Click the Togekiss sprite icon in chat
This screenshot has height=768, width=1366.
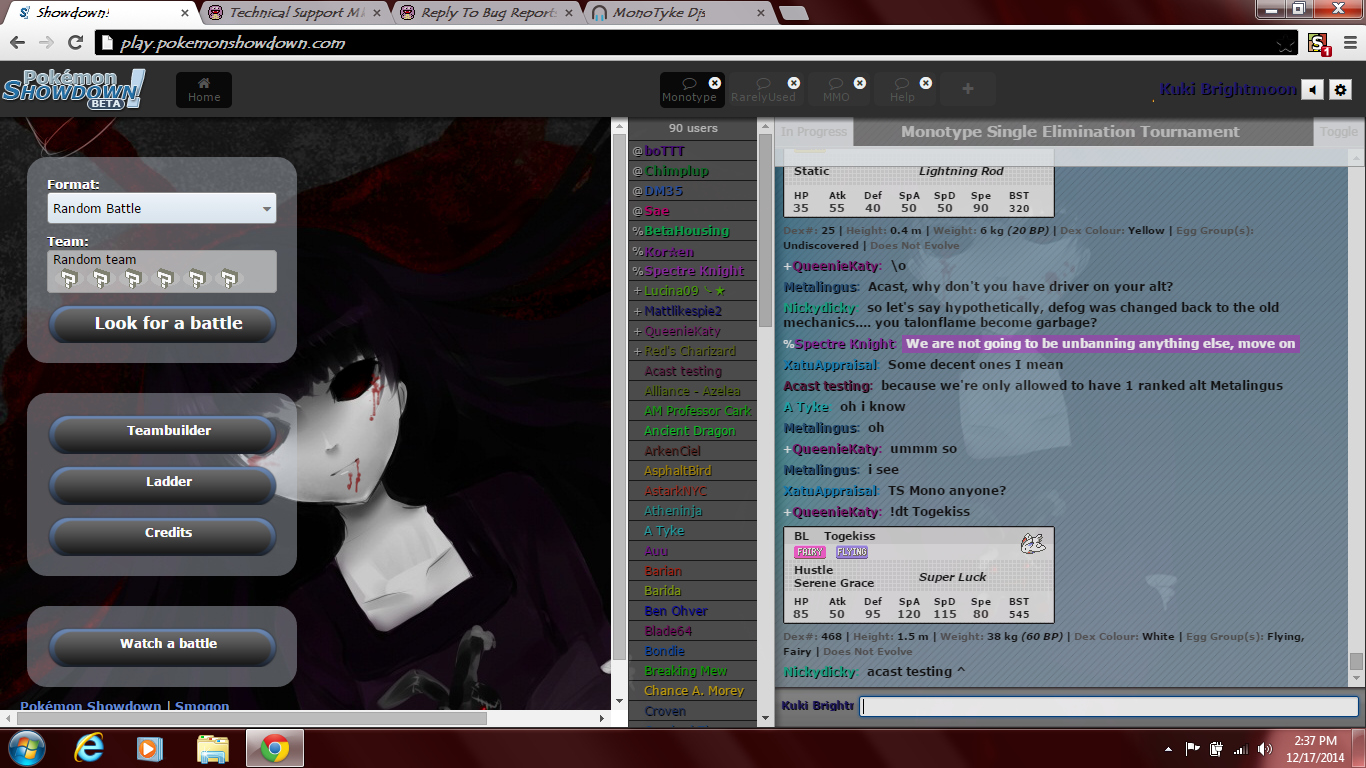coord(1033,543)
